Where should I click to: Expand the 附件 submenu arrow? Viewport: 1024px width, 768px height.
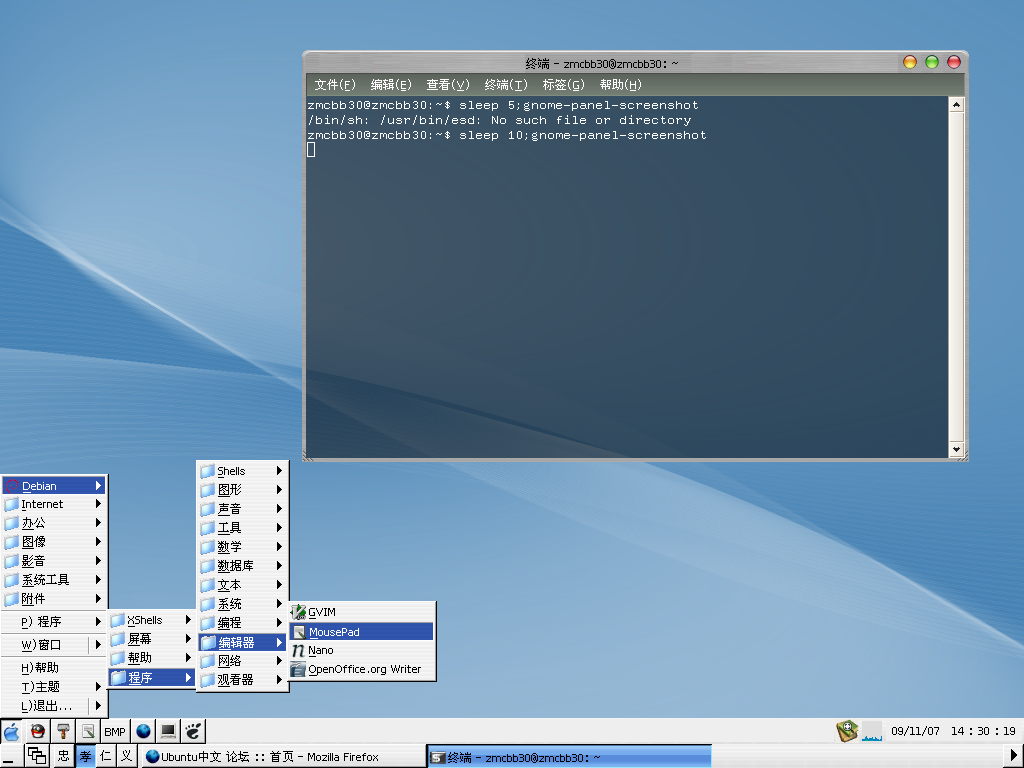coord(98,598)
